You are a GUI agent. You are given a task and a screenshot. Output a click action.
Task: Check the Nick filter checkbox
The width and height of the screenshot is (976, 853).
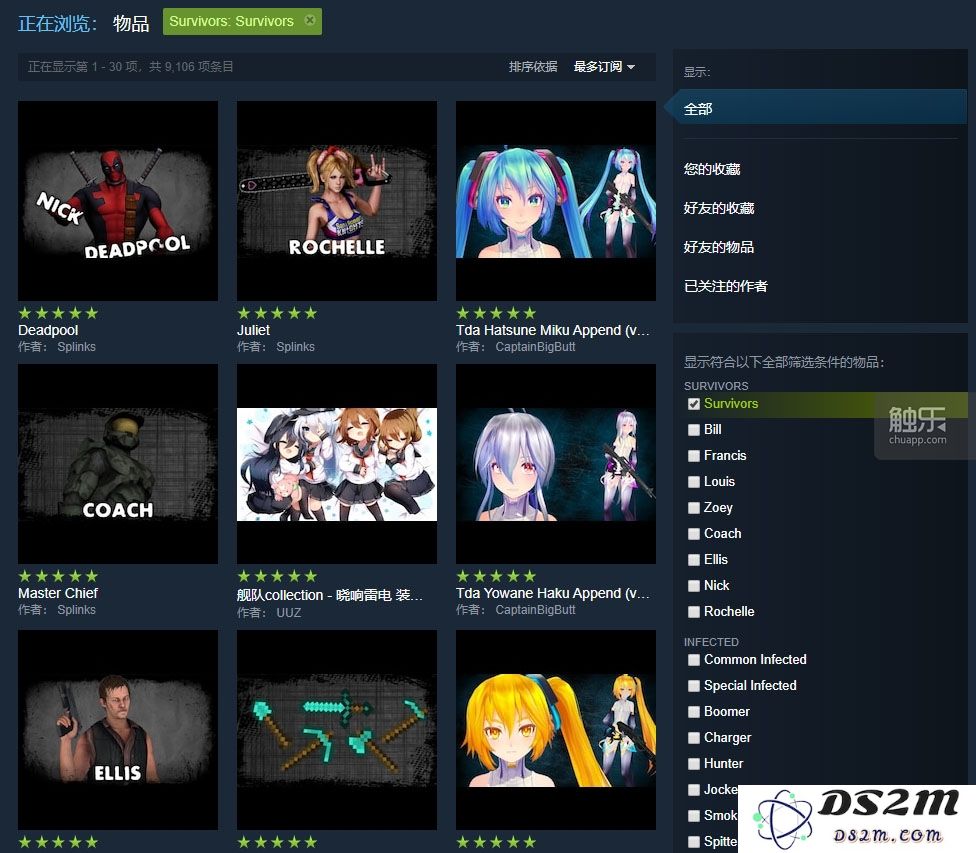point(693,586)
